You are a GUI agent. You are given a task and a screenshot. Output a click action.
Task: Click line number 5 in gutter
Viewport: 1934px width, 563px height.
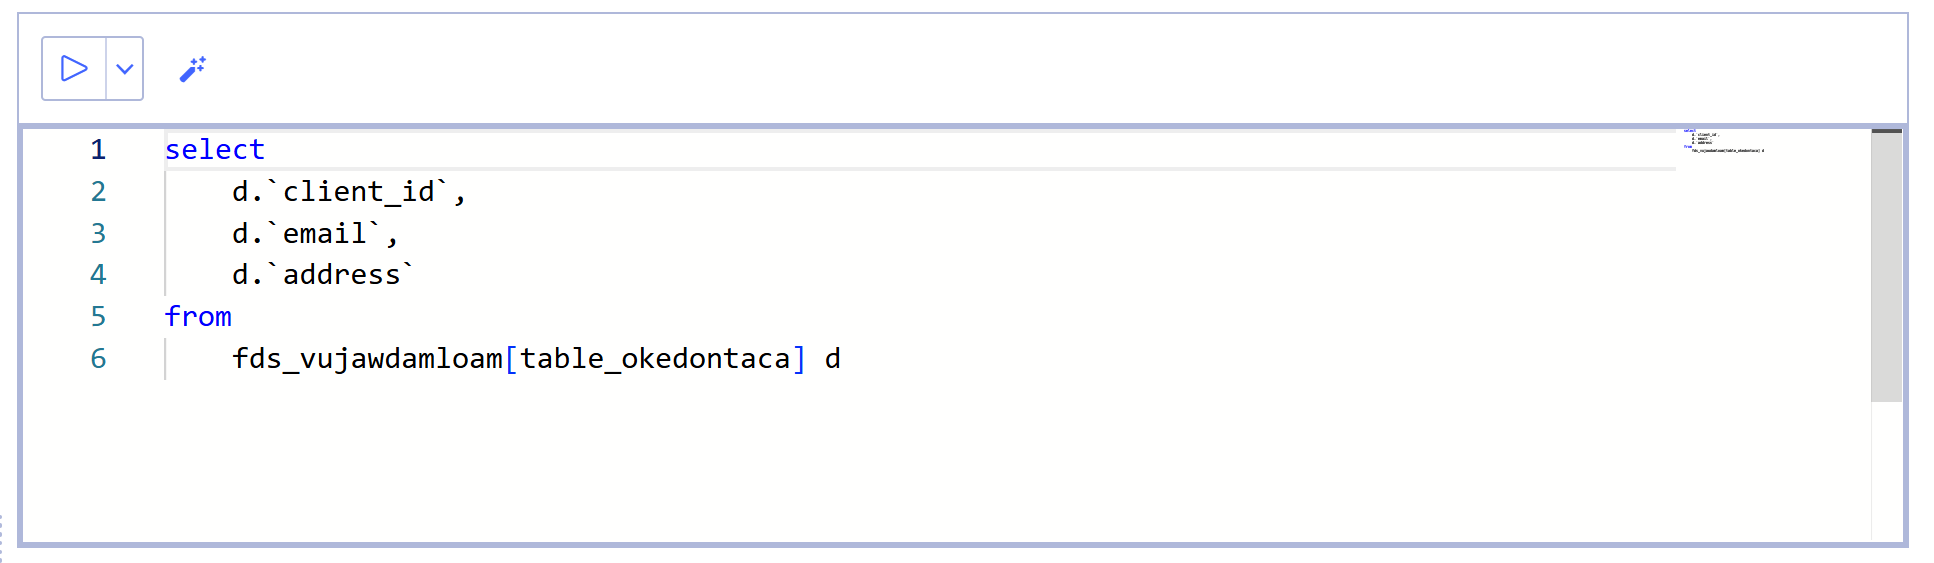(x=98, y=317)
